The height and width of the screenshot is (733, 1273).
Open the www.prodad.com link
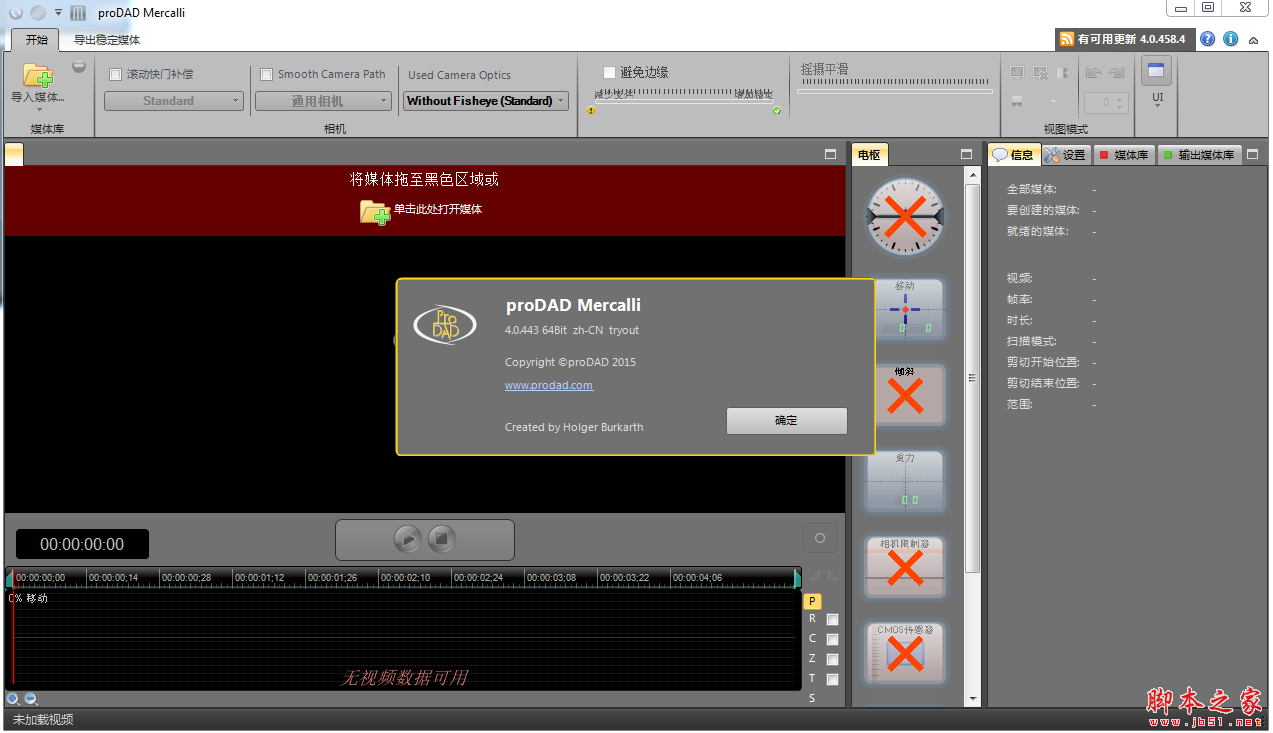pos(549,385)
